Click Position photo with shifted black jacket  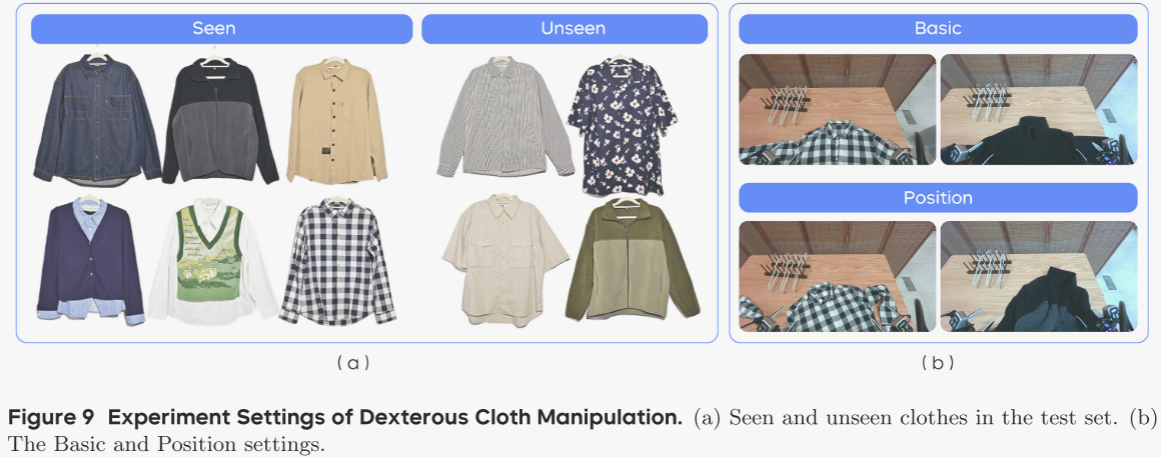(1039, 276)
